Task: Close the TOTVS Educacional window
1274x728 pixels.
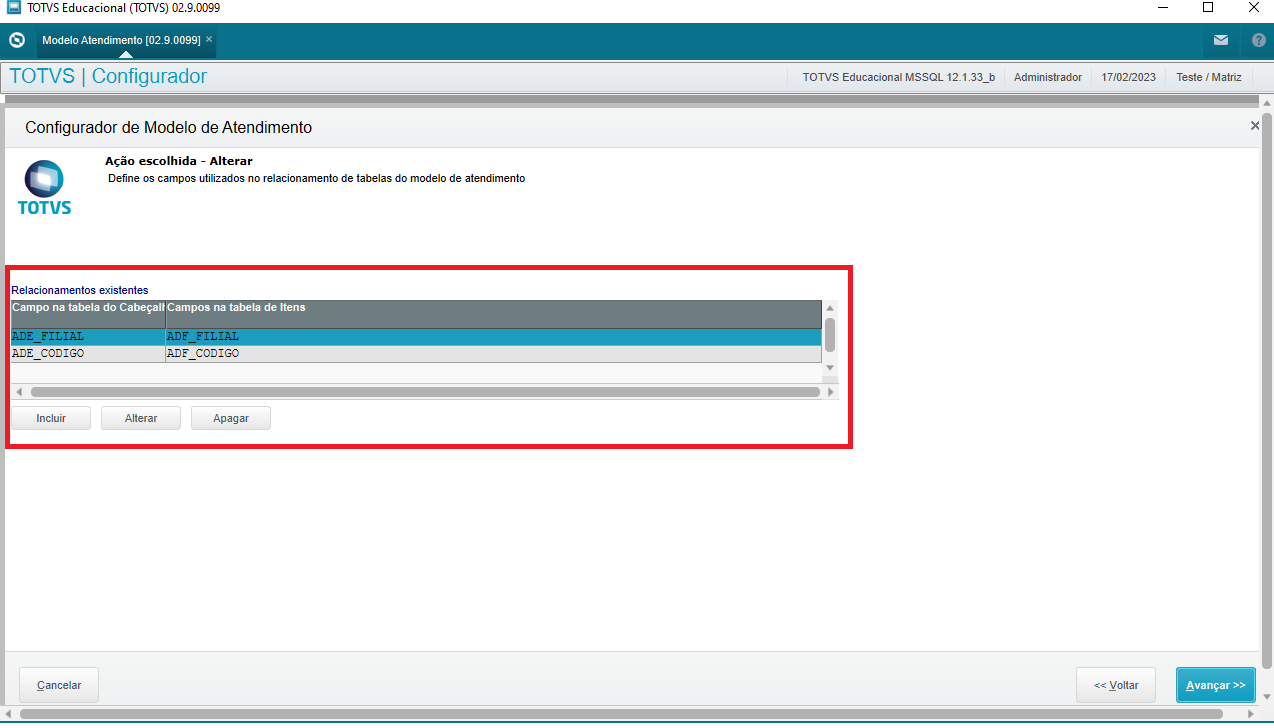Action: [x=1253, y=8]
